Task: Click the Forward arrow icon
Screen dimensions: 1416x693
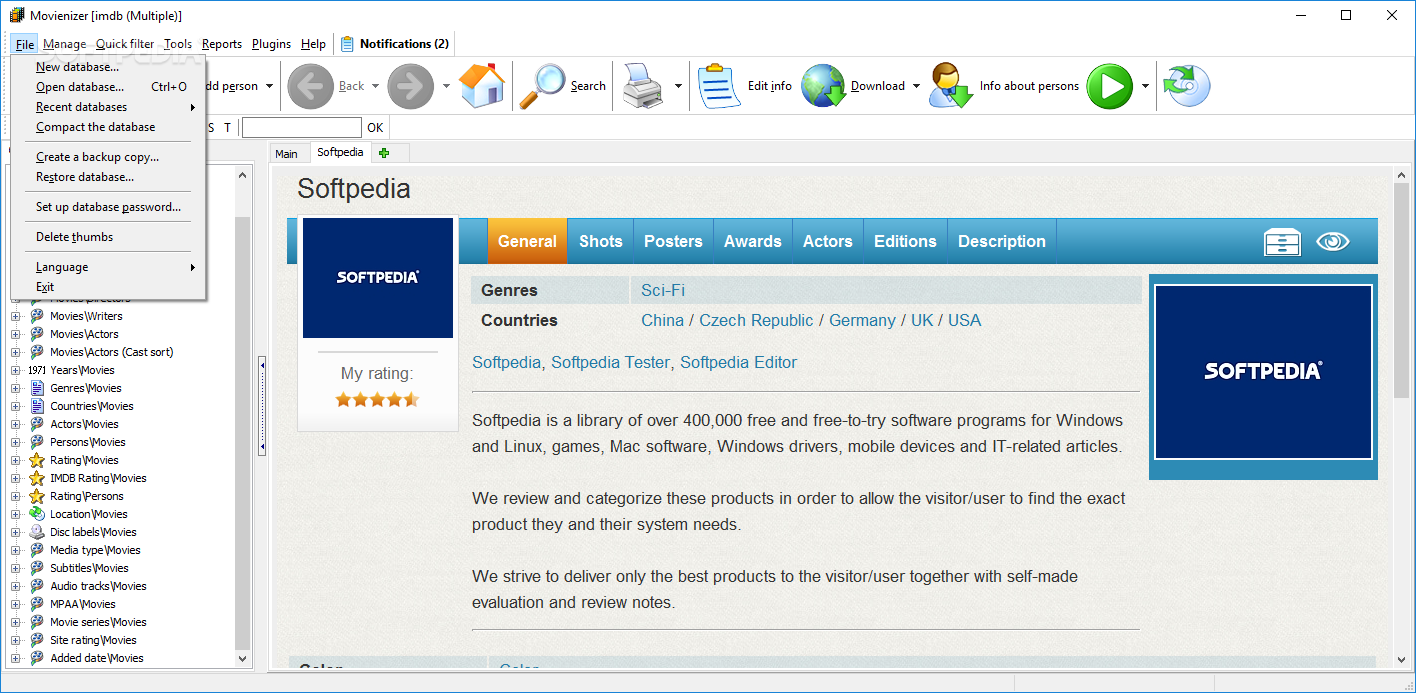Action: pyautogui.click(x=411, y=86)
